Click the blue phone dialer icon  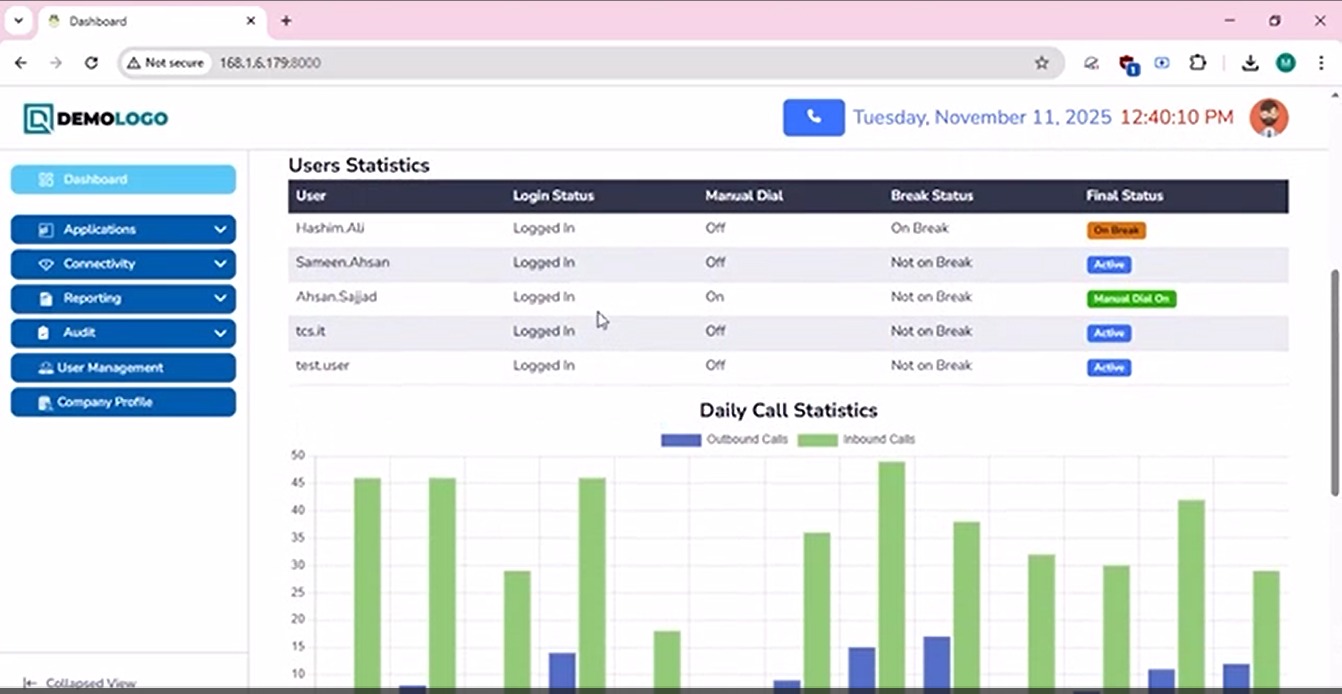813,117
